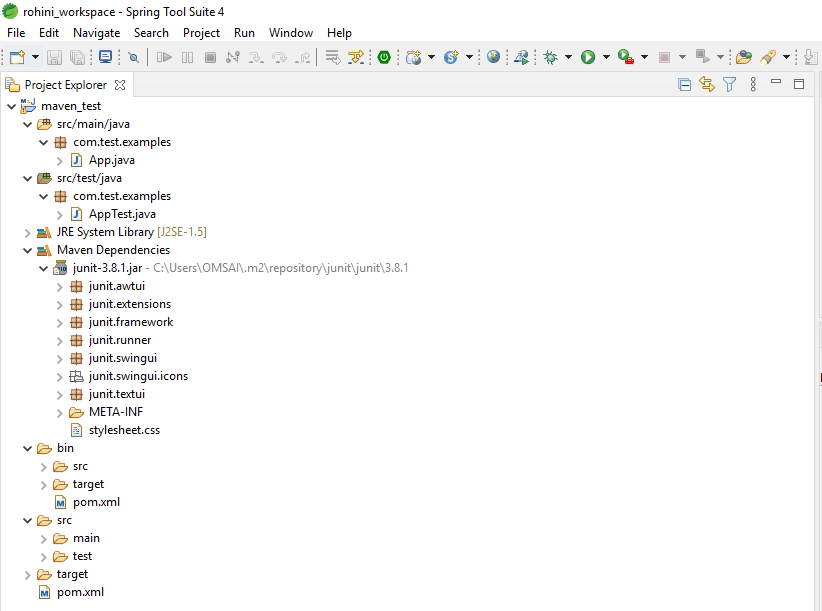The image size is (822, 611).
Task: Open the File menu
Action: click(x=16, y=32)
